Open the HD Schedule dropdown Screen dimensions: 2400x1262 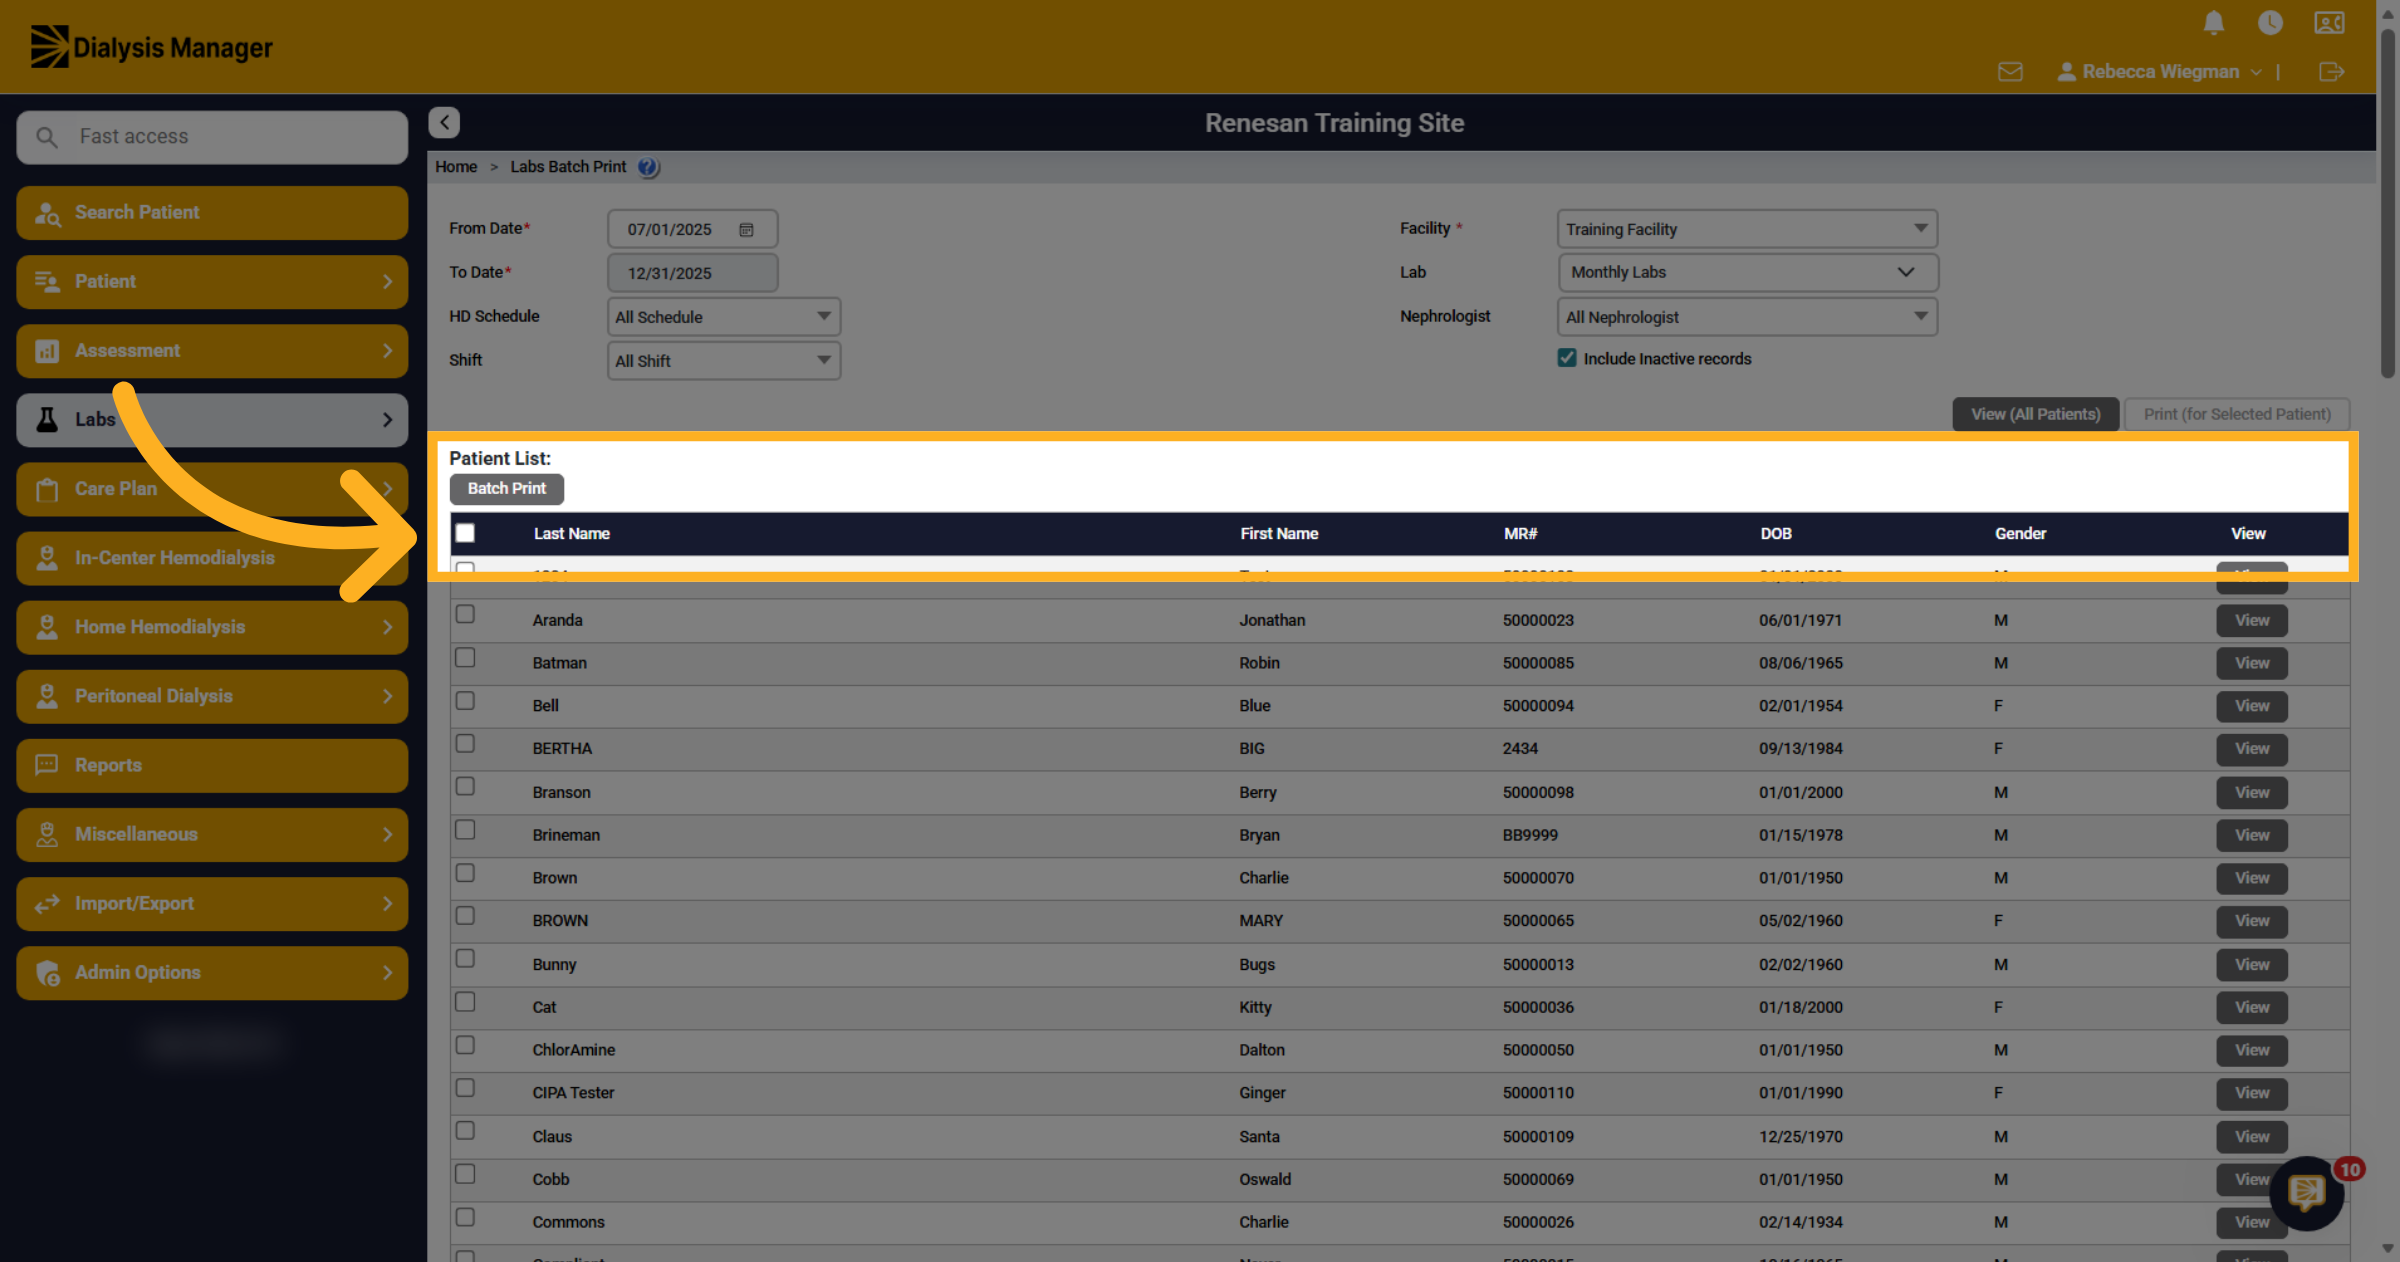coord(724,317)
